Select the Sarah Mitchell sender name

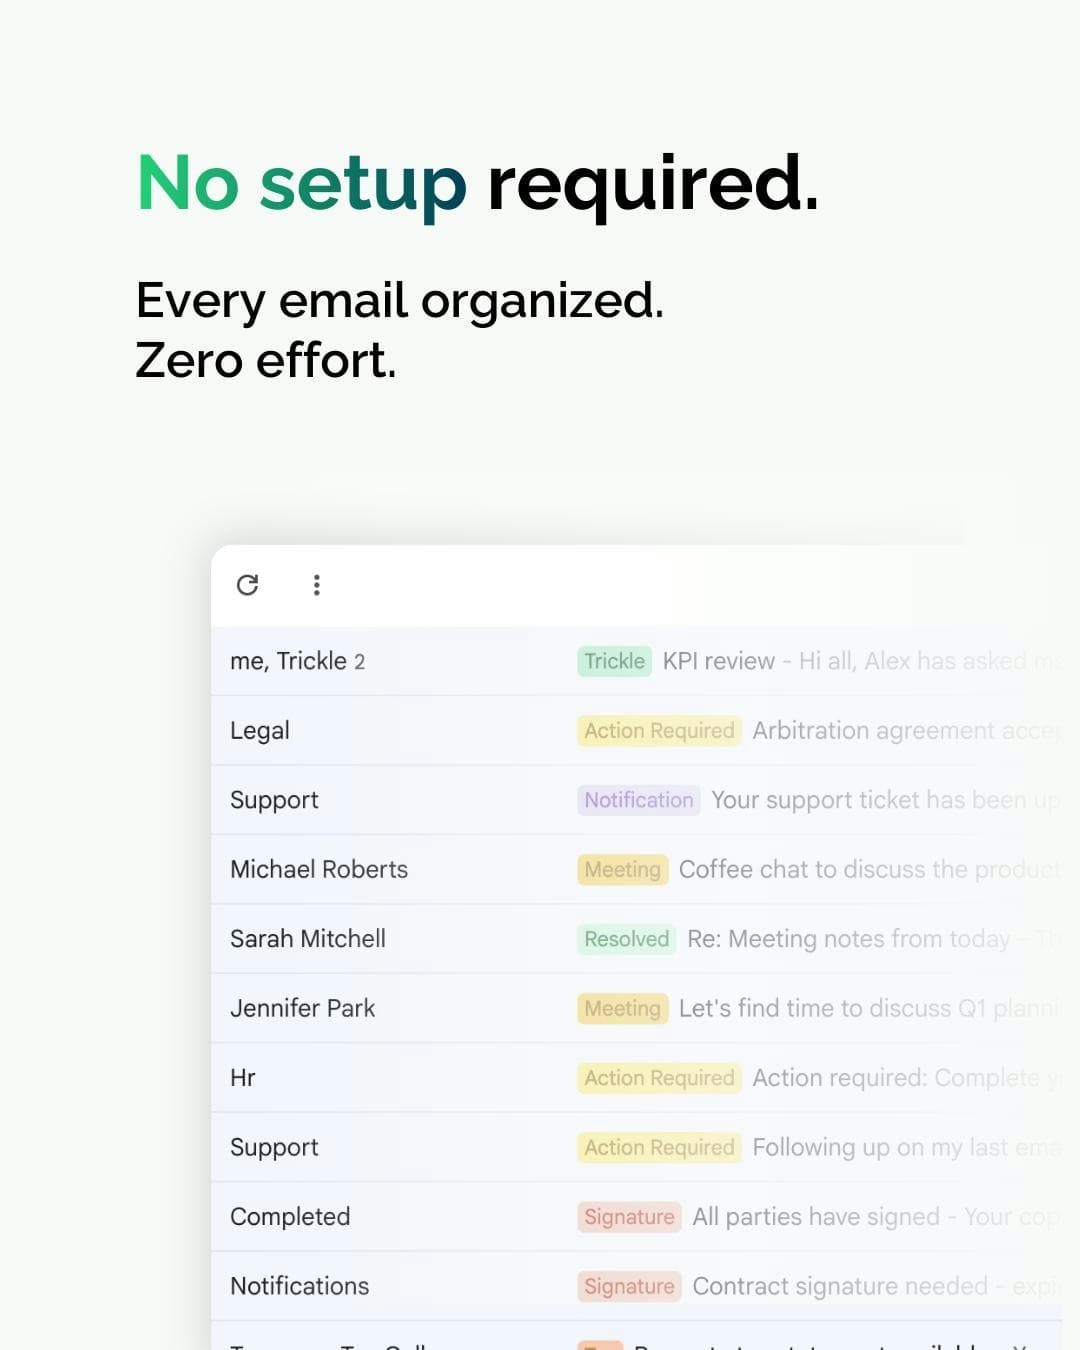click(308, 939)
